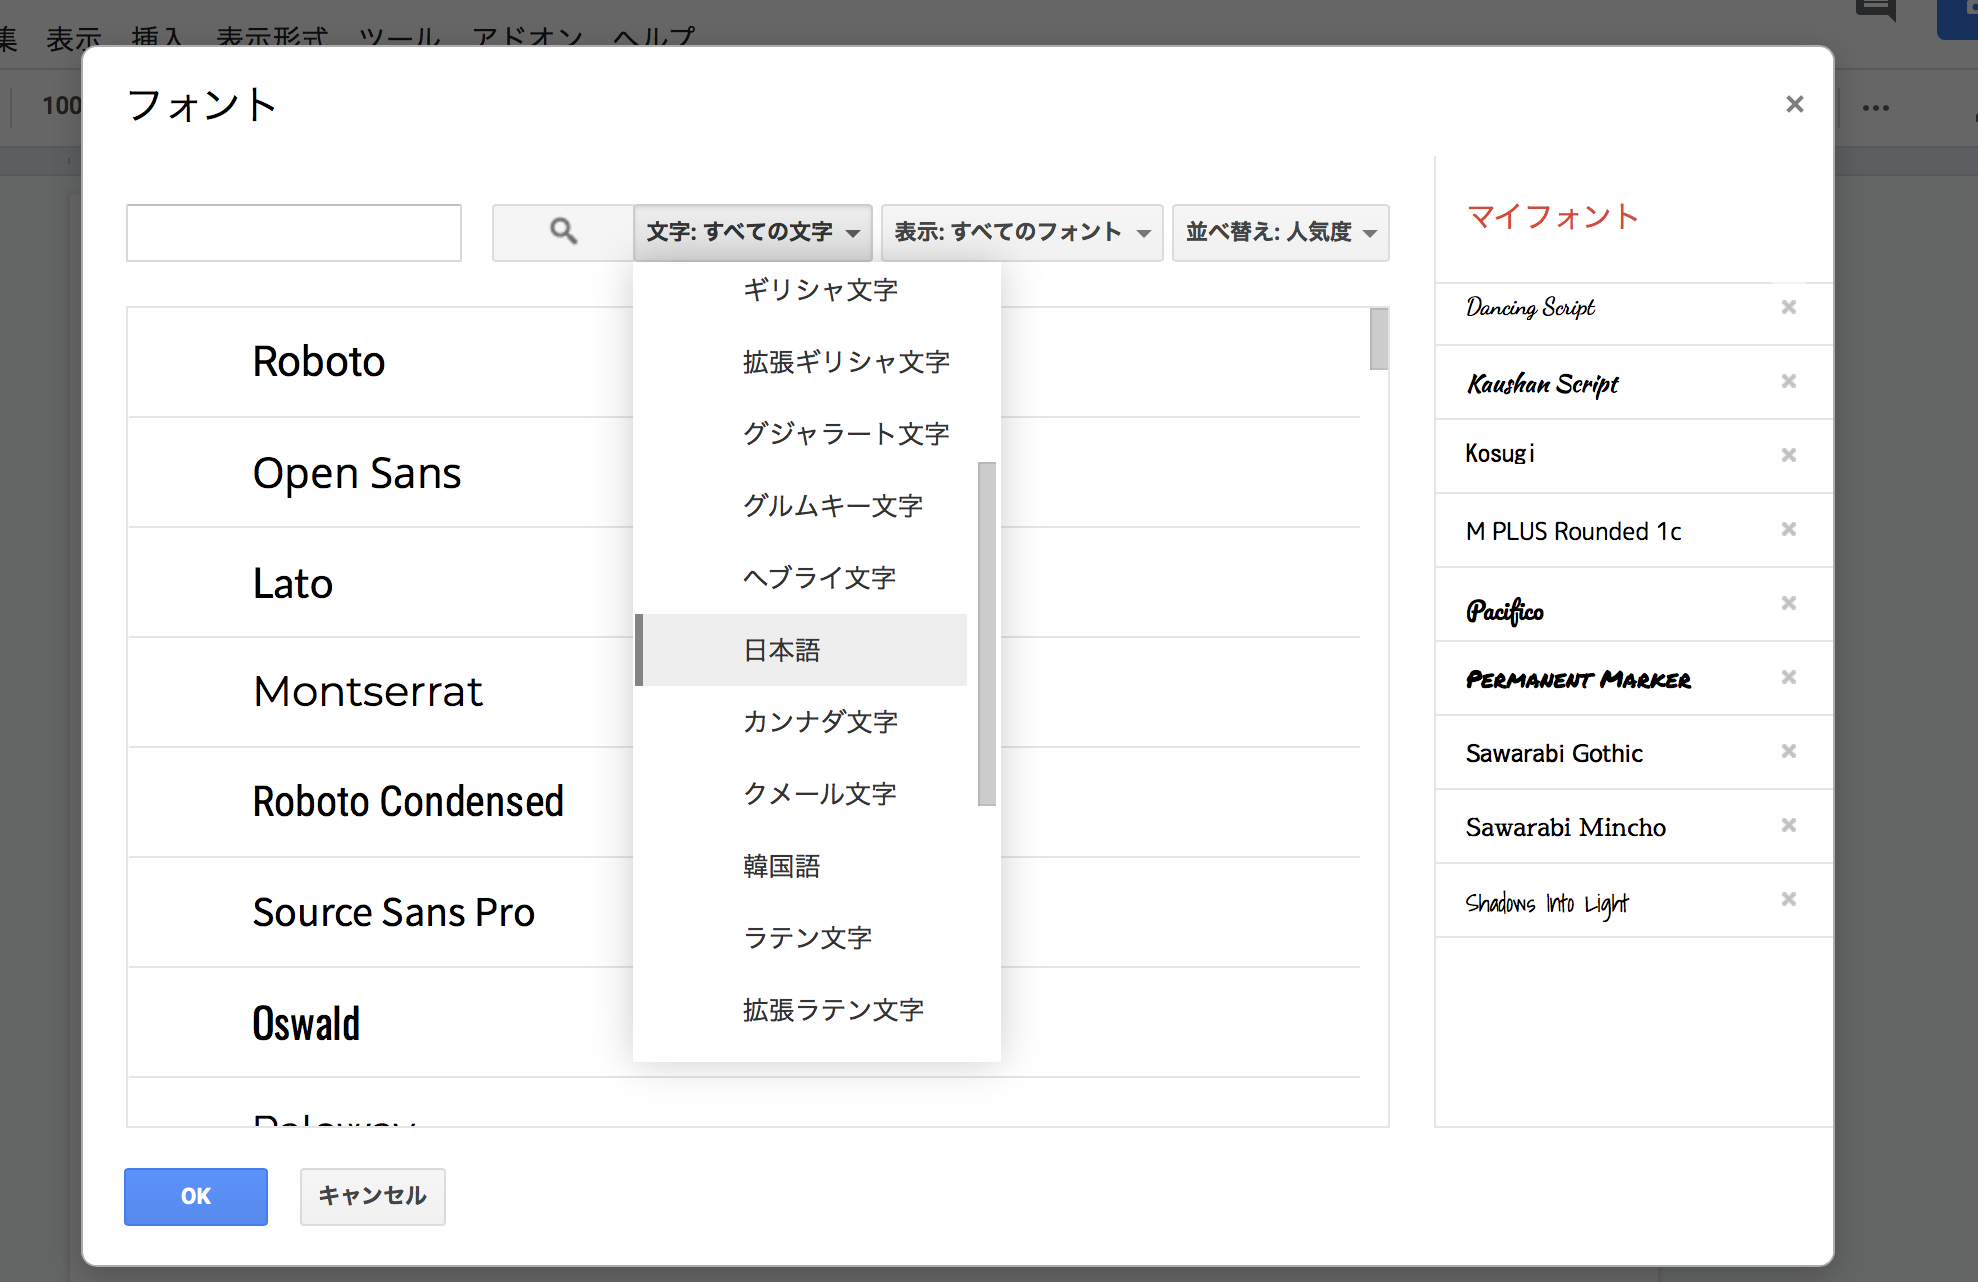Select 日本語 in the script dropdown
Screen dimensions: 1978x1282
pyautogui.click(x=801, y=650)
